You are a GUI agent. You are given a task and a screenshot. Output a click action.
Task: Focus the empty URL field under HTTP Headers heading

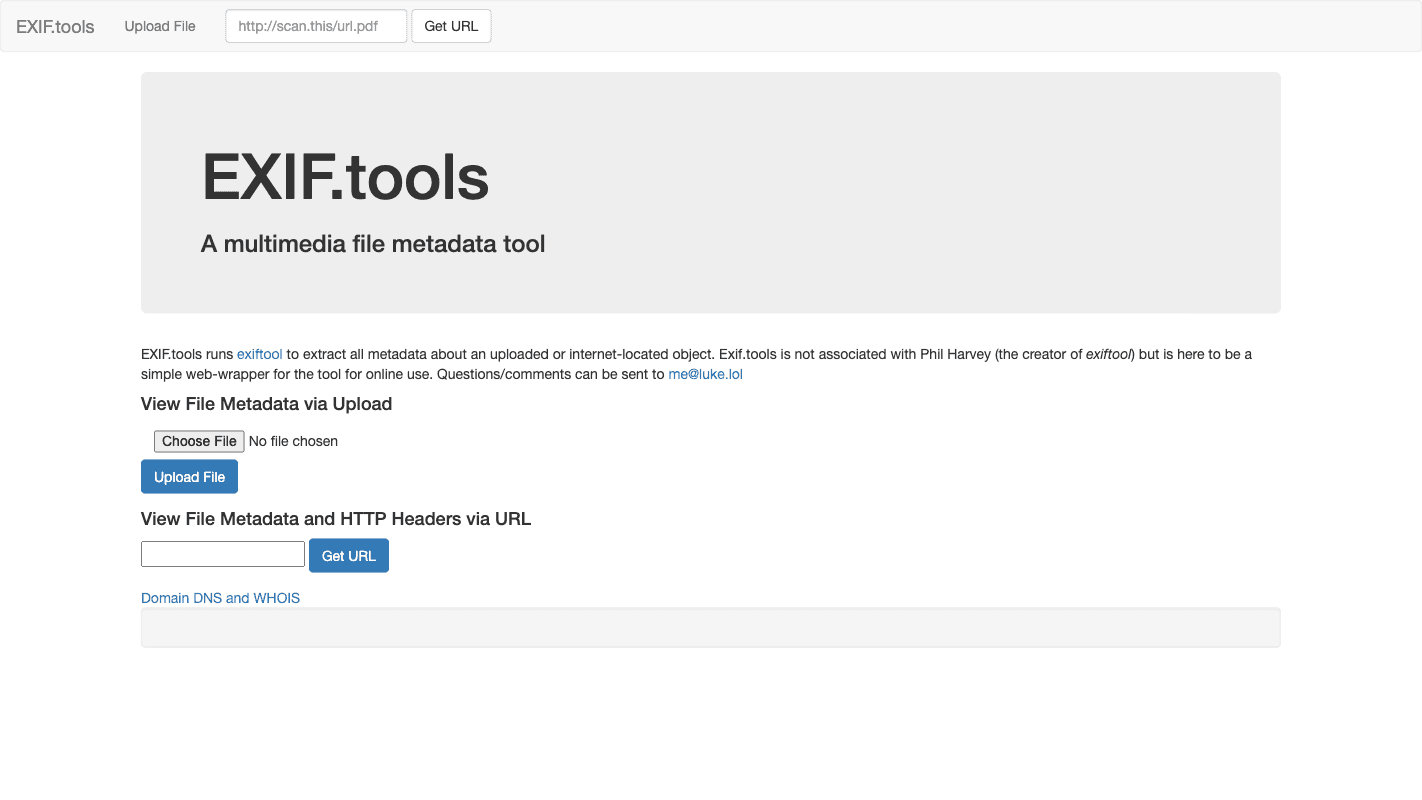pos(223,554)
